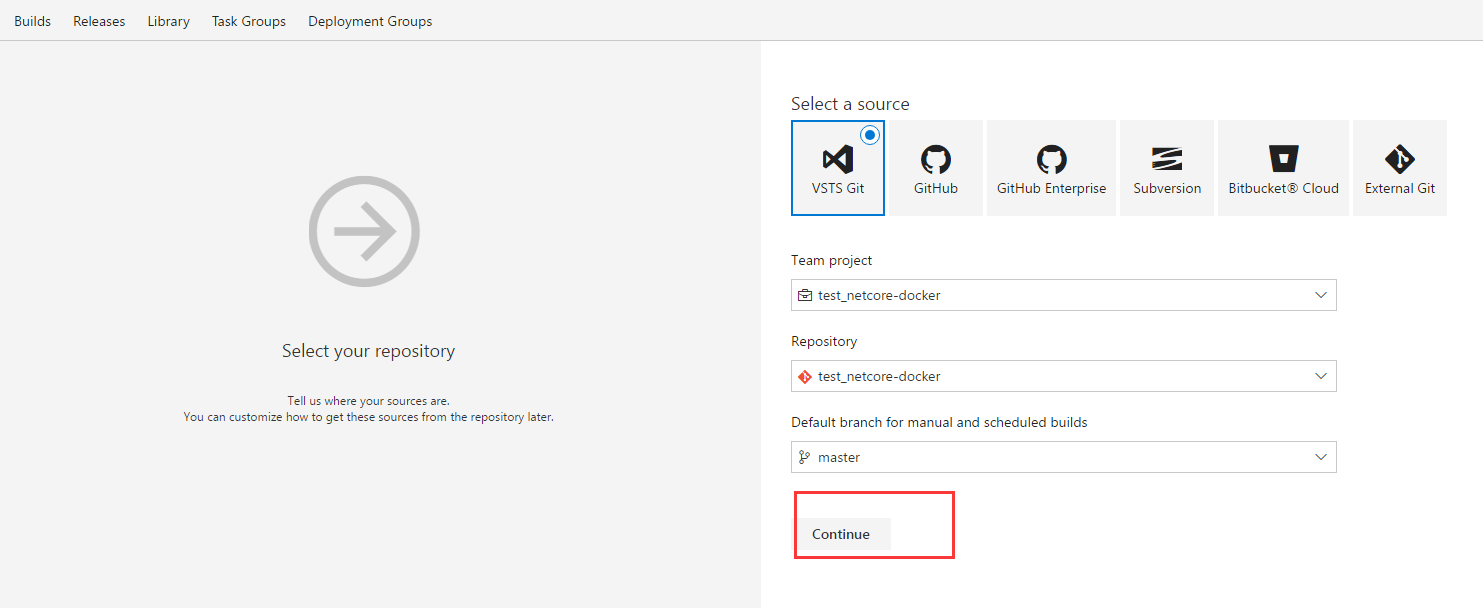1483x608 pixels.
Task: Pick the GitHub Enterprise source icon
Action: click(x=1051, y=159)
